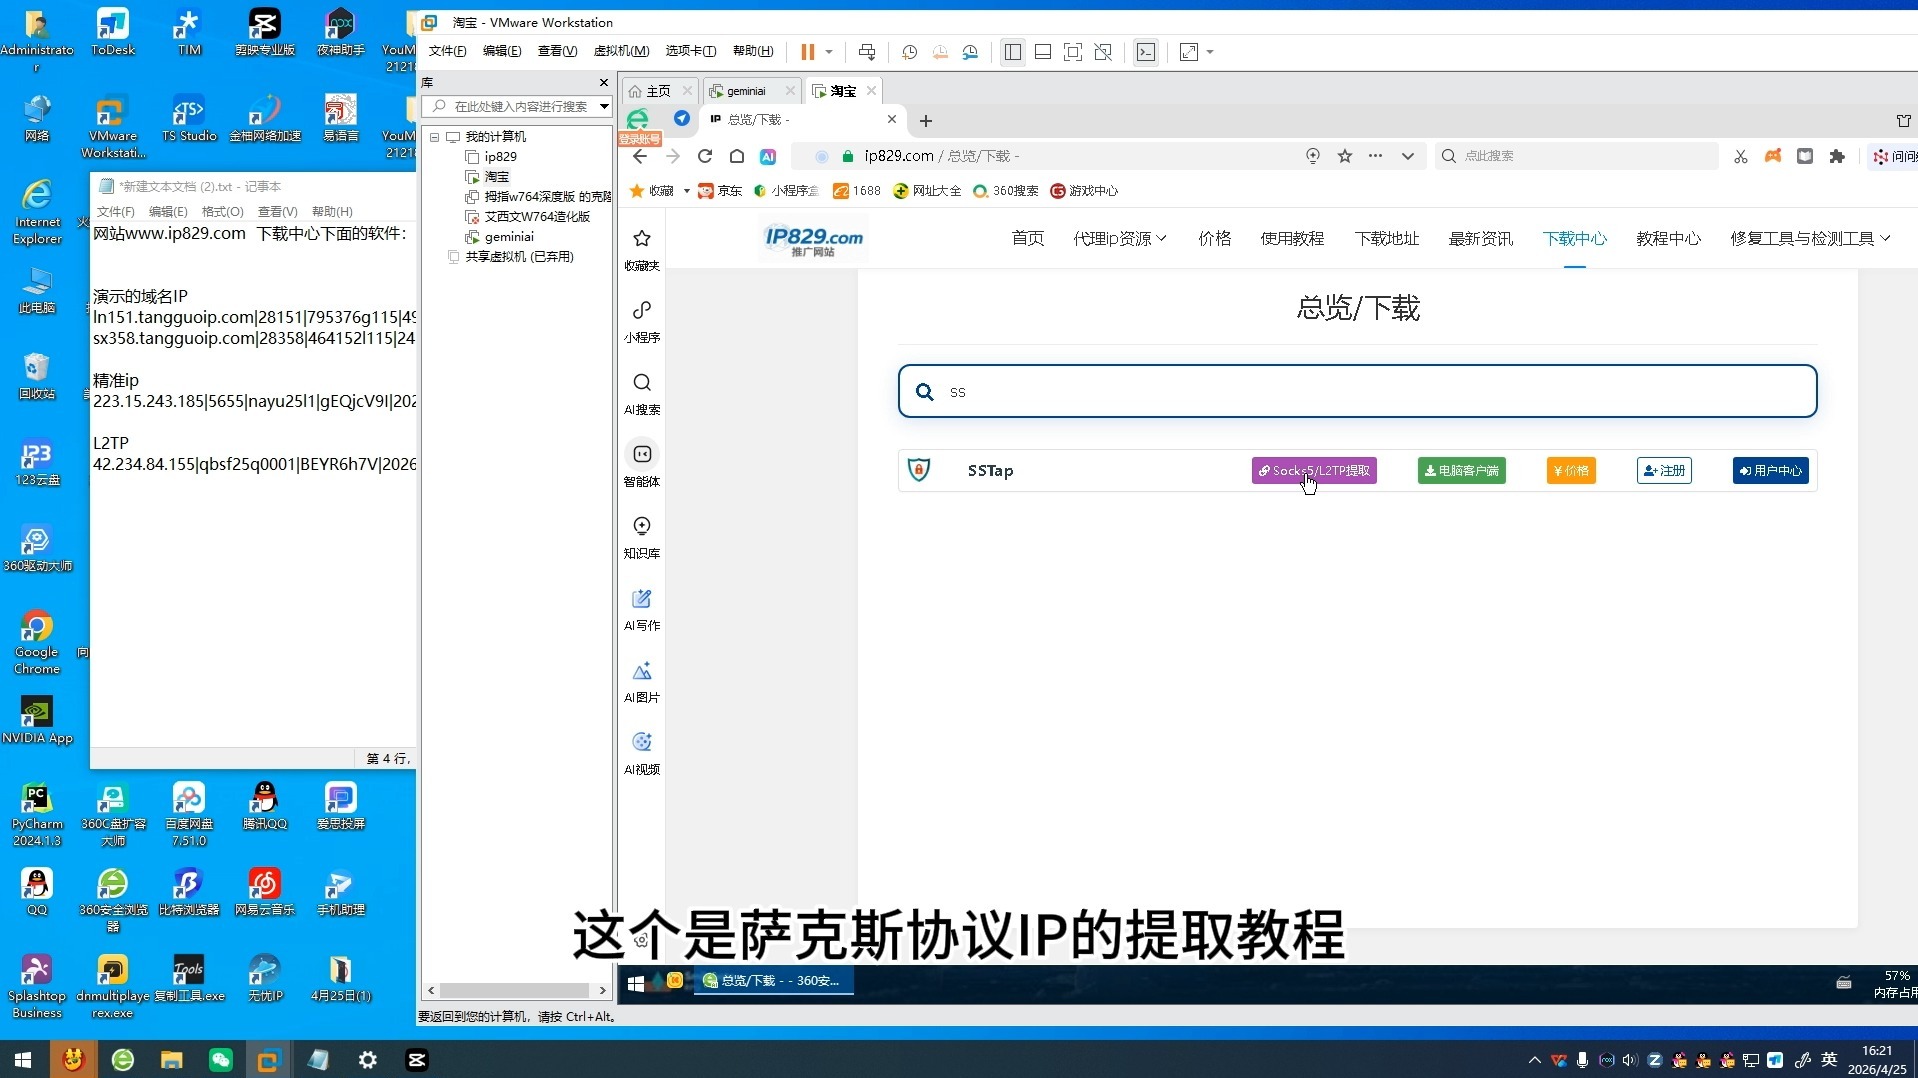Viewport: 1918px width, 1078px height.
Task: Switch to the 主页 tab in VMware
Action: (x=658, y=91)
